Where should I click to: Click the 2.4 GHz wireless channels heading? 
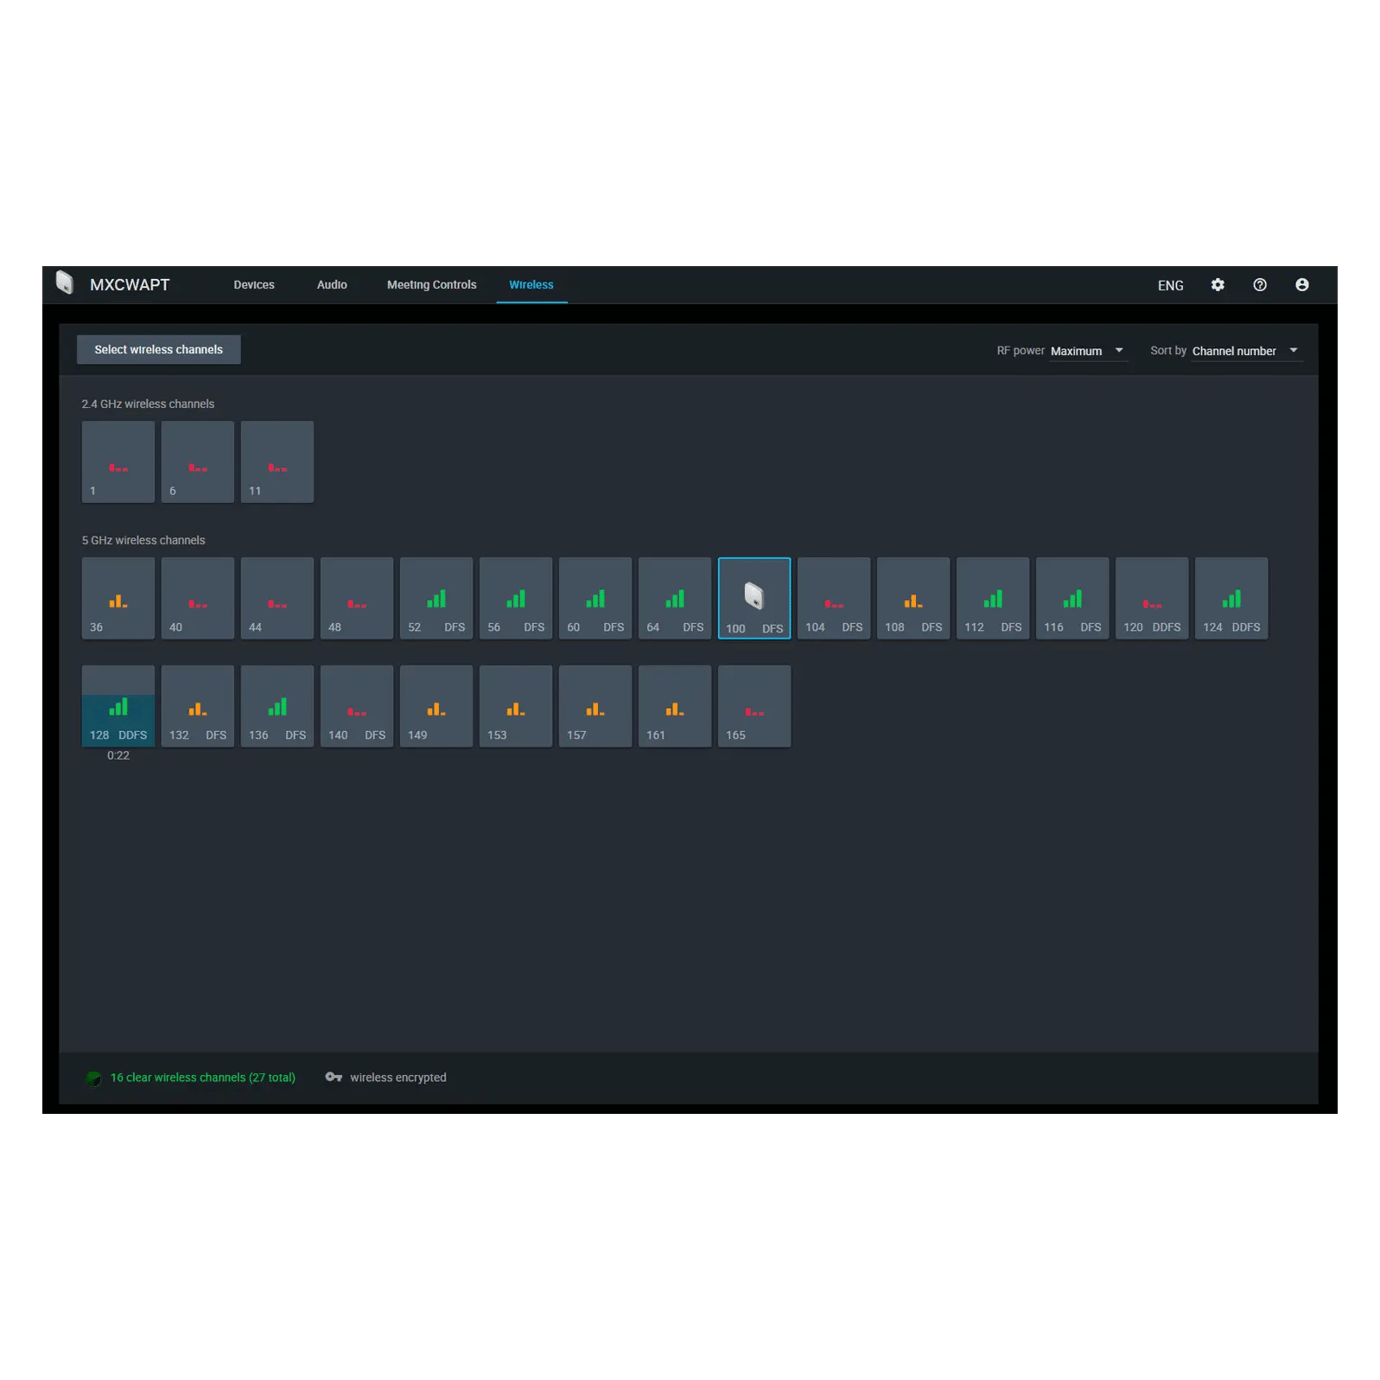[148, 404]
